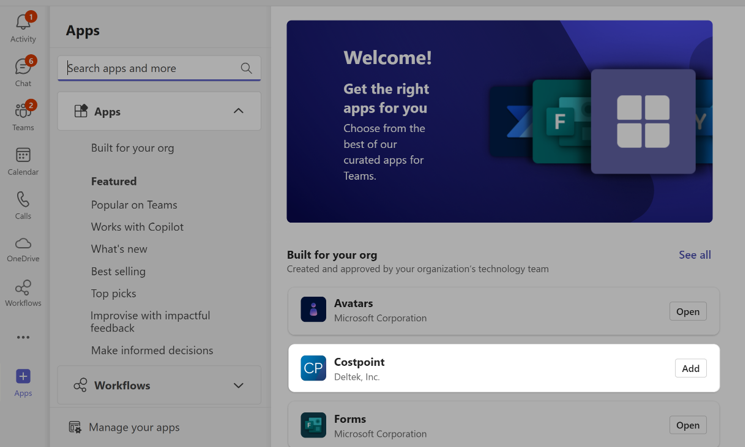Click the three-dots more apps icon
This screenshot has height=447, width=745.
(22, 337)
